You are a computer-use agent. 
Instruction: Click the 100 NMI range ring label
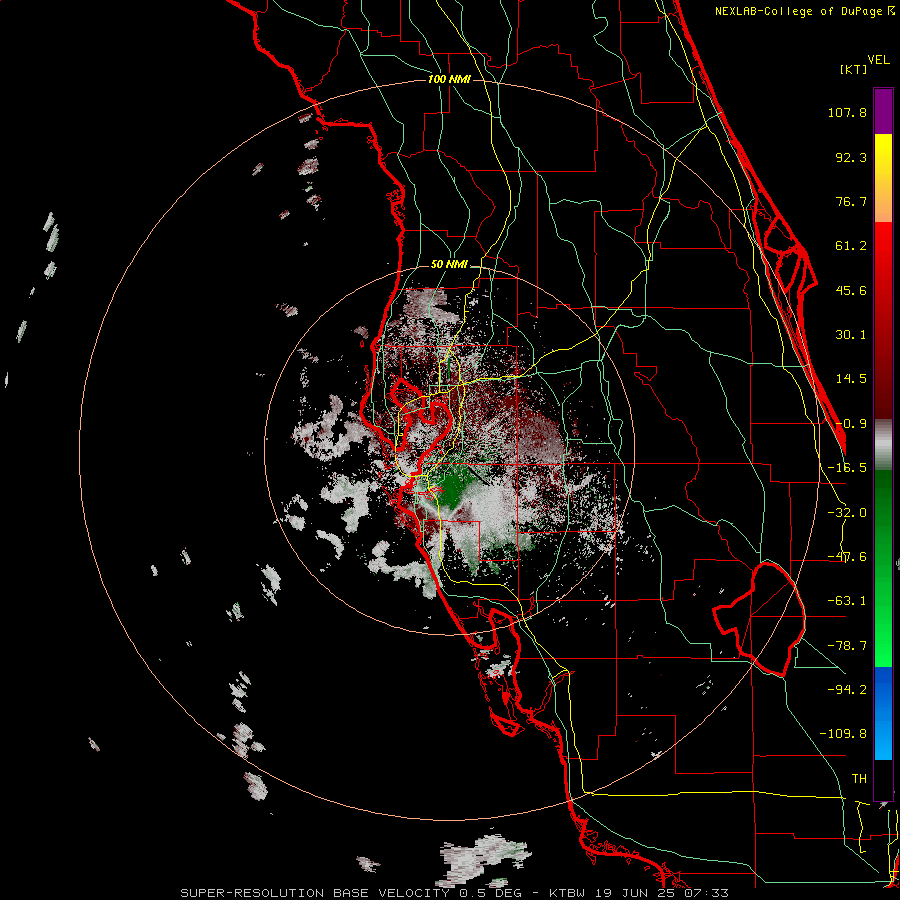(x=449, y=79)
